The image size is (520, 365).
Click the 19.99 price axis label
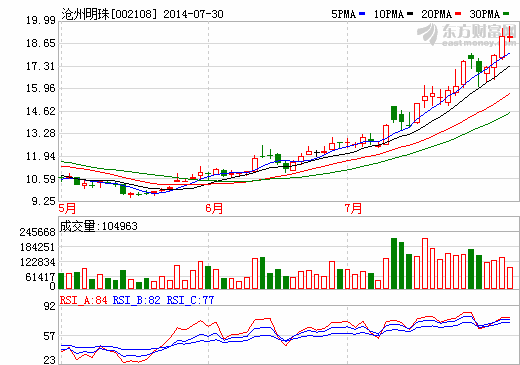(41, 20)
